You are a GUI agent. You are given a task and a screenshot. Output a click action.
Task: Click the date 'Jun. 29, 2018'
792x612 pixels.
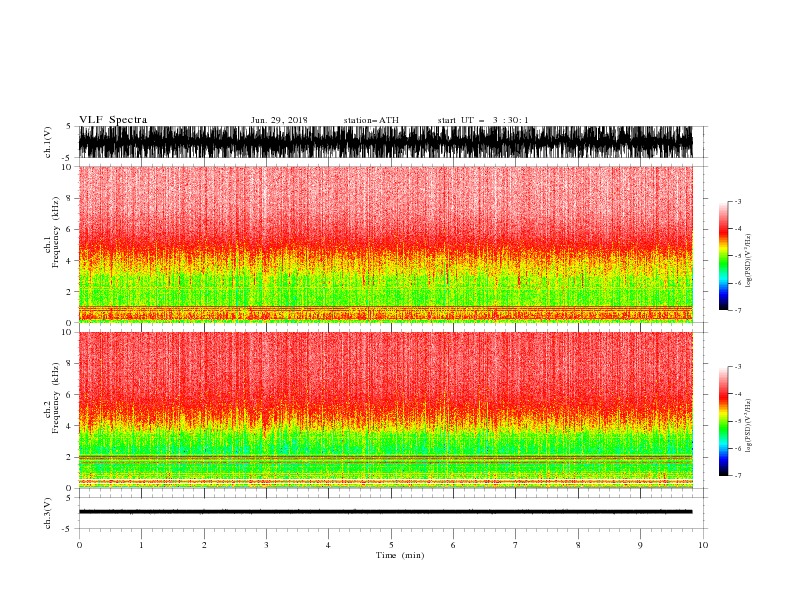279,120
